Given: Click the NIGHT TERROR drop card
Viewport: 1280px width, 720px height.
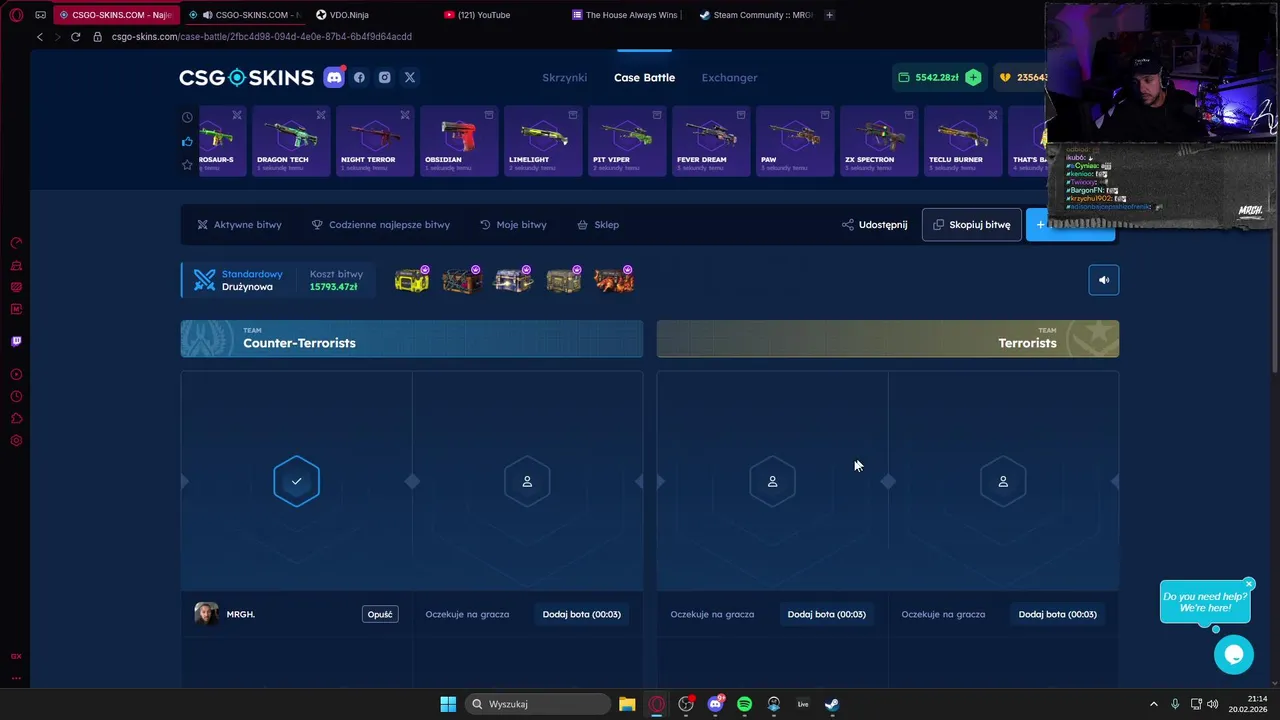Looking at the screenshot, I should point(375,141).
